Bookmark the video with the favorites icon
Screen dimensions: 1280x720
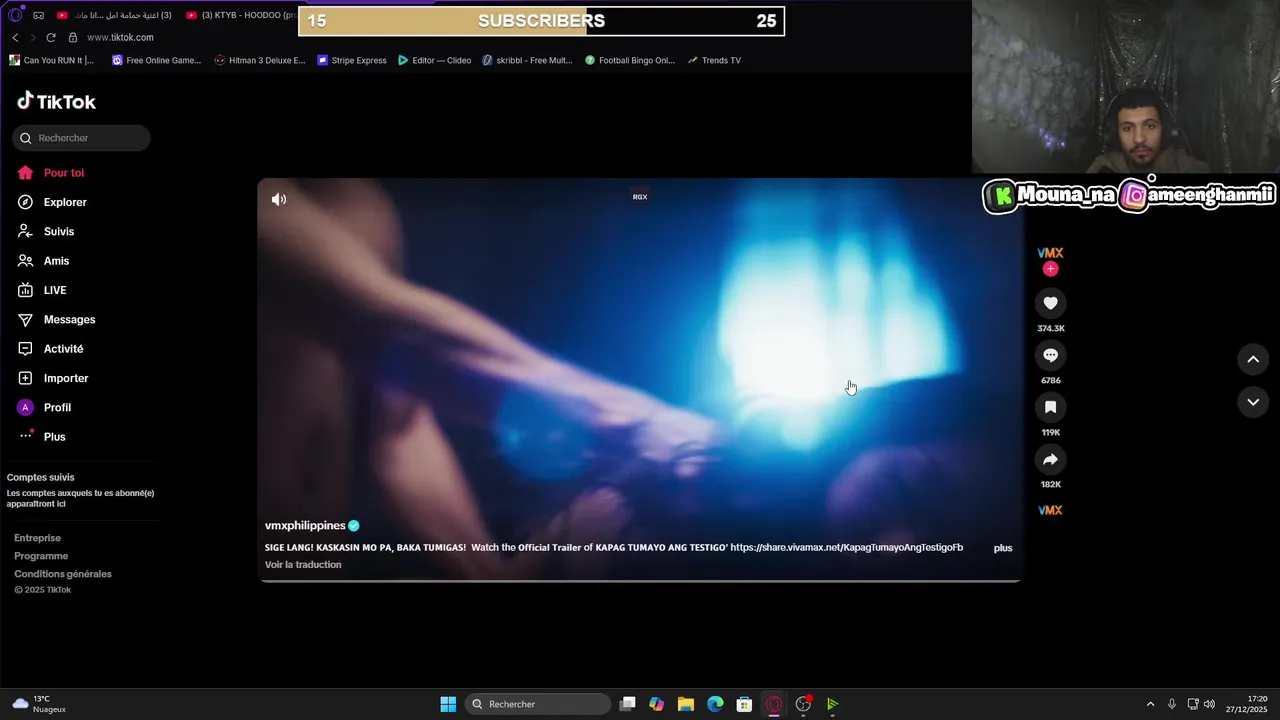tap(1050, 407)
